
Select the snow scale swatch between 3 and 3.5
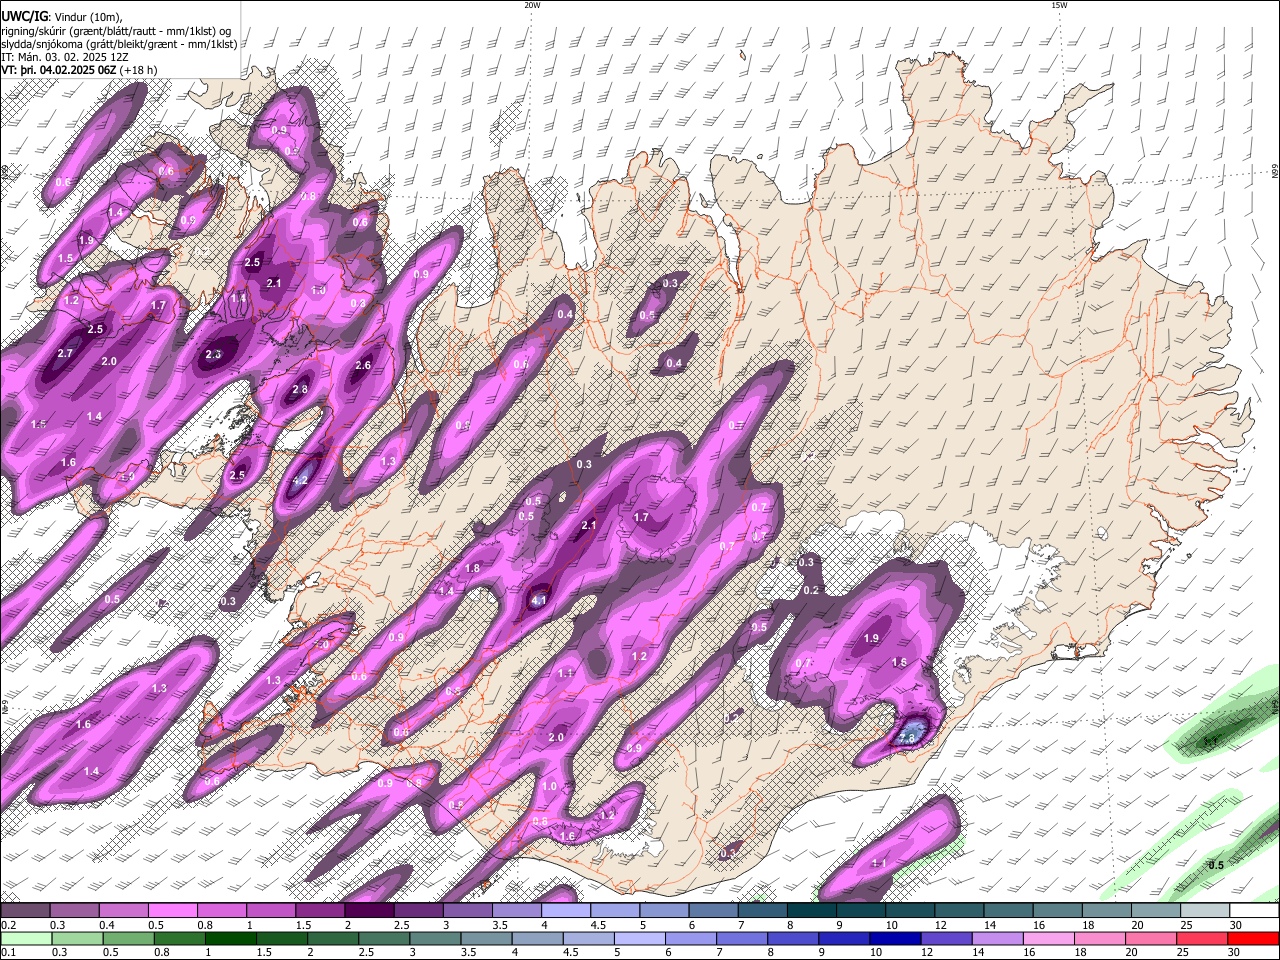click(468, 911)
